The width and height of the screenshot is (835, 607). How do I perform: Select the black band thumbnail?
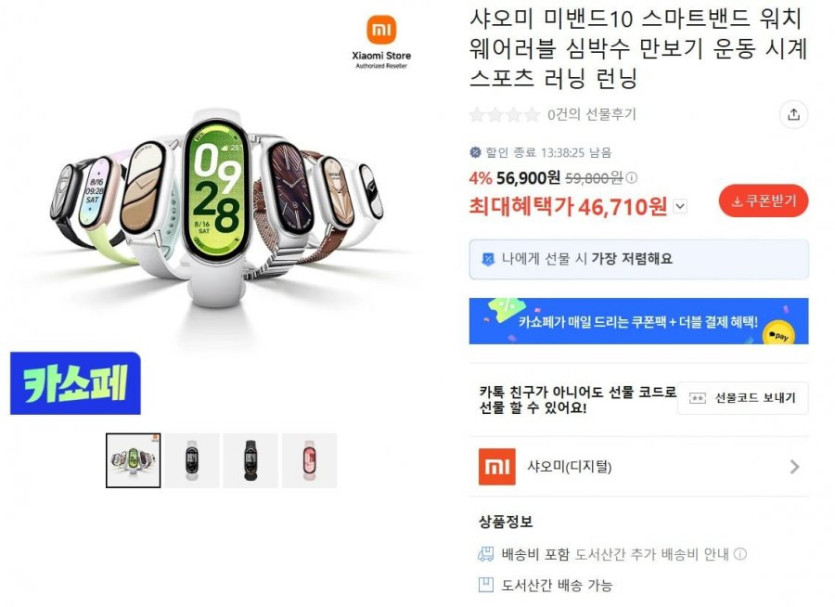pos(250,461)
